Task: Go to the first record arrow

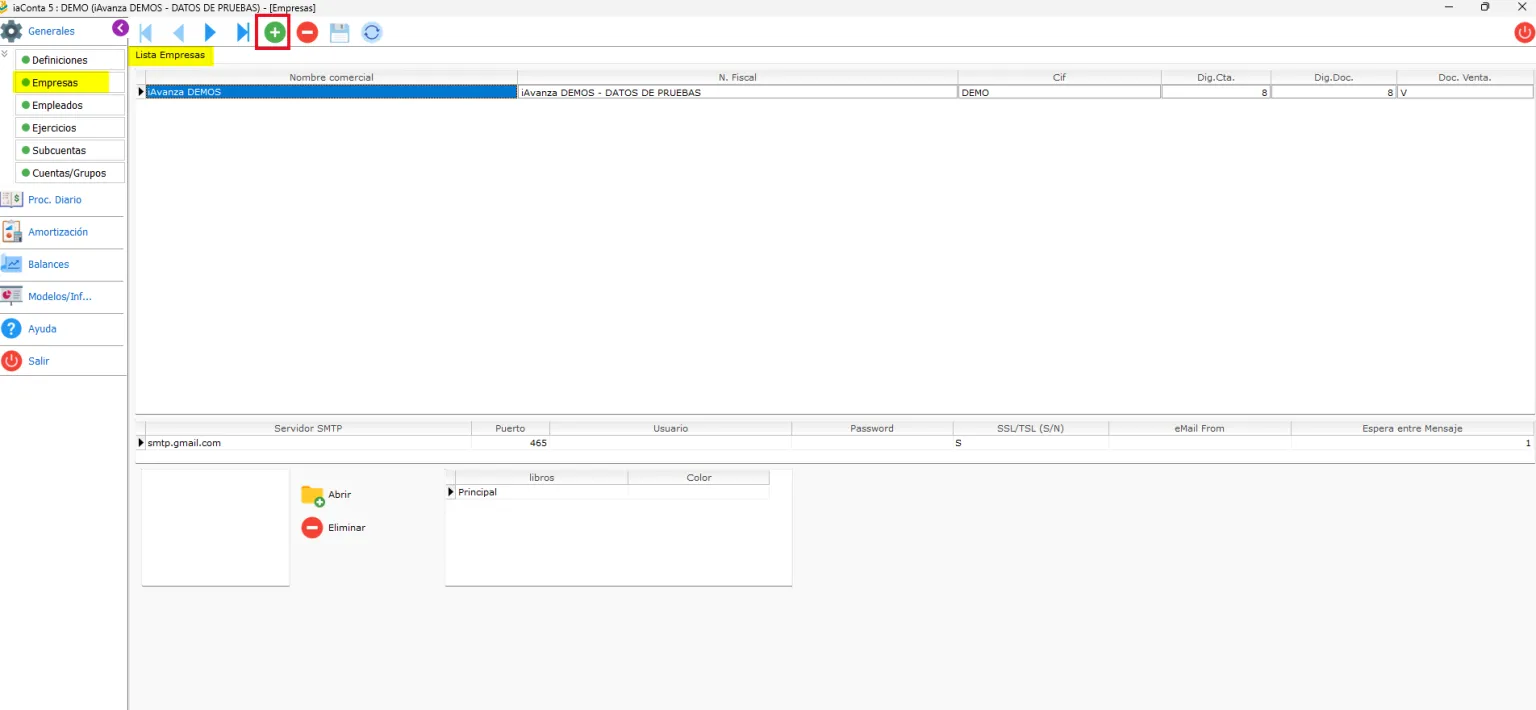Action: (x=146, y=33)
